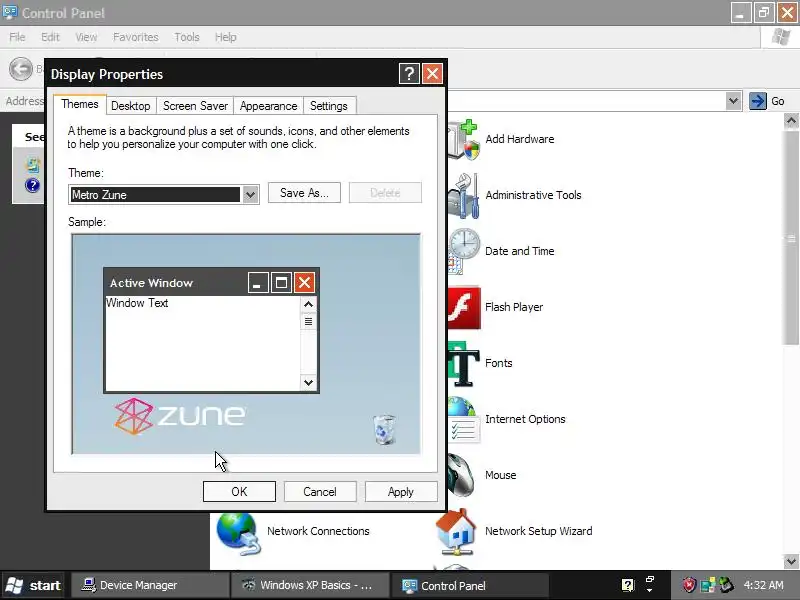Click the Start button
The width and height of the screenshot is (800, 600).
coord(33,585)
